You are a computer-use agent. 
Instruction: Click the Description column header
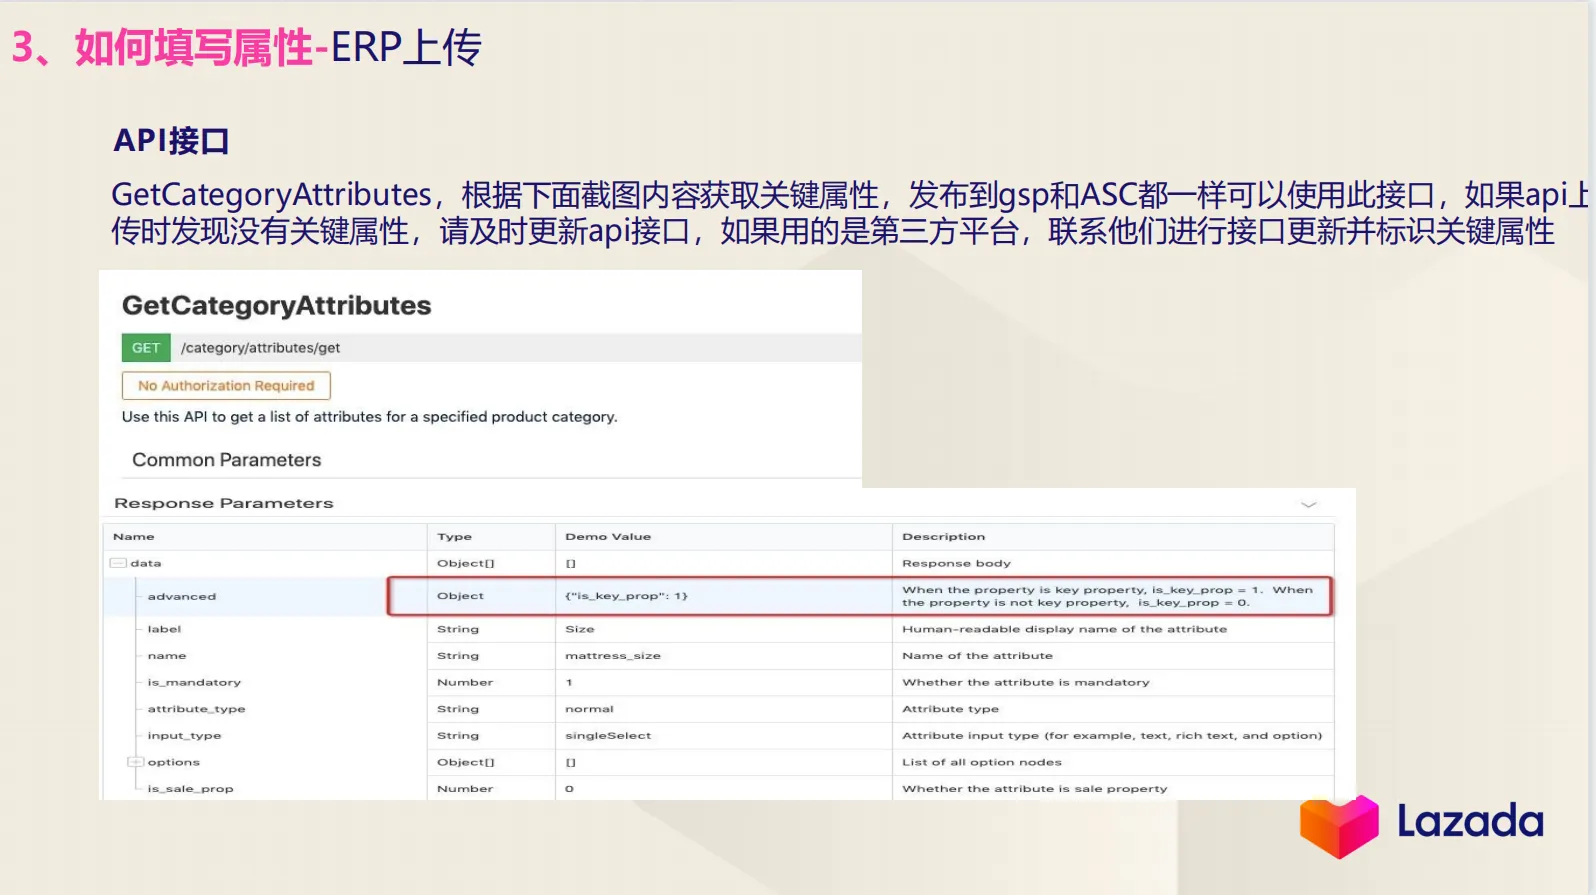(x=943, y=537)
